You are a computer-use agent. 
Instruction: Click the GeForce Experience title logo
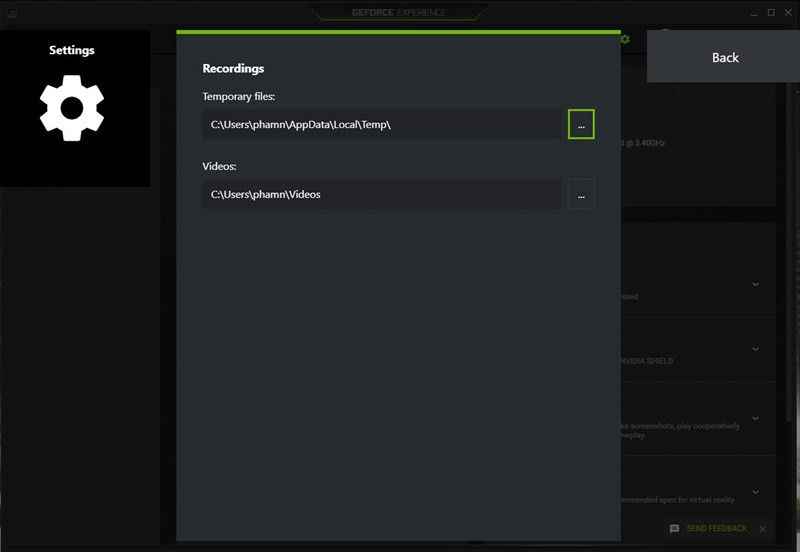click(x=398, y=12)
